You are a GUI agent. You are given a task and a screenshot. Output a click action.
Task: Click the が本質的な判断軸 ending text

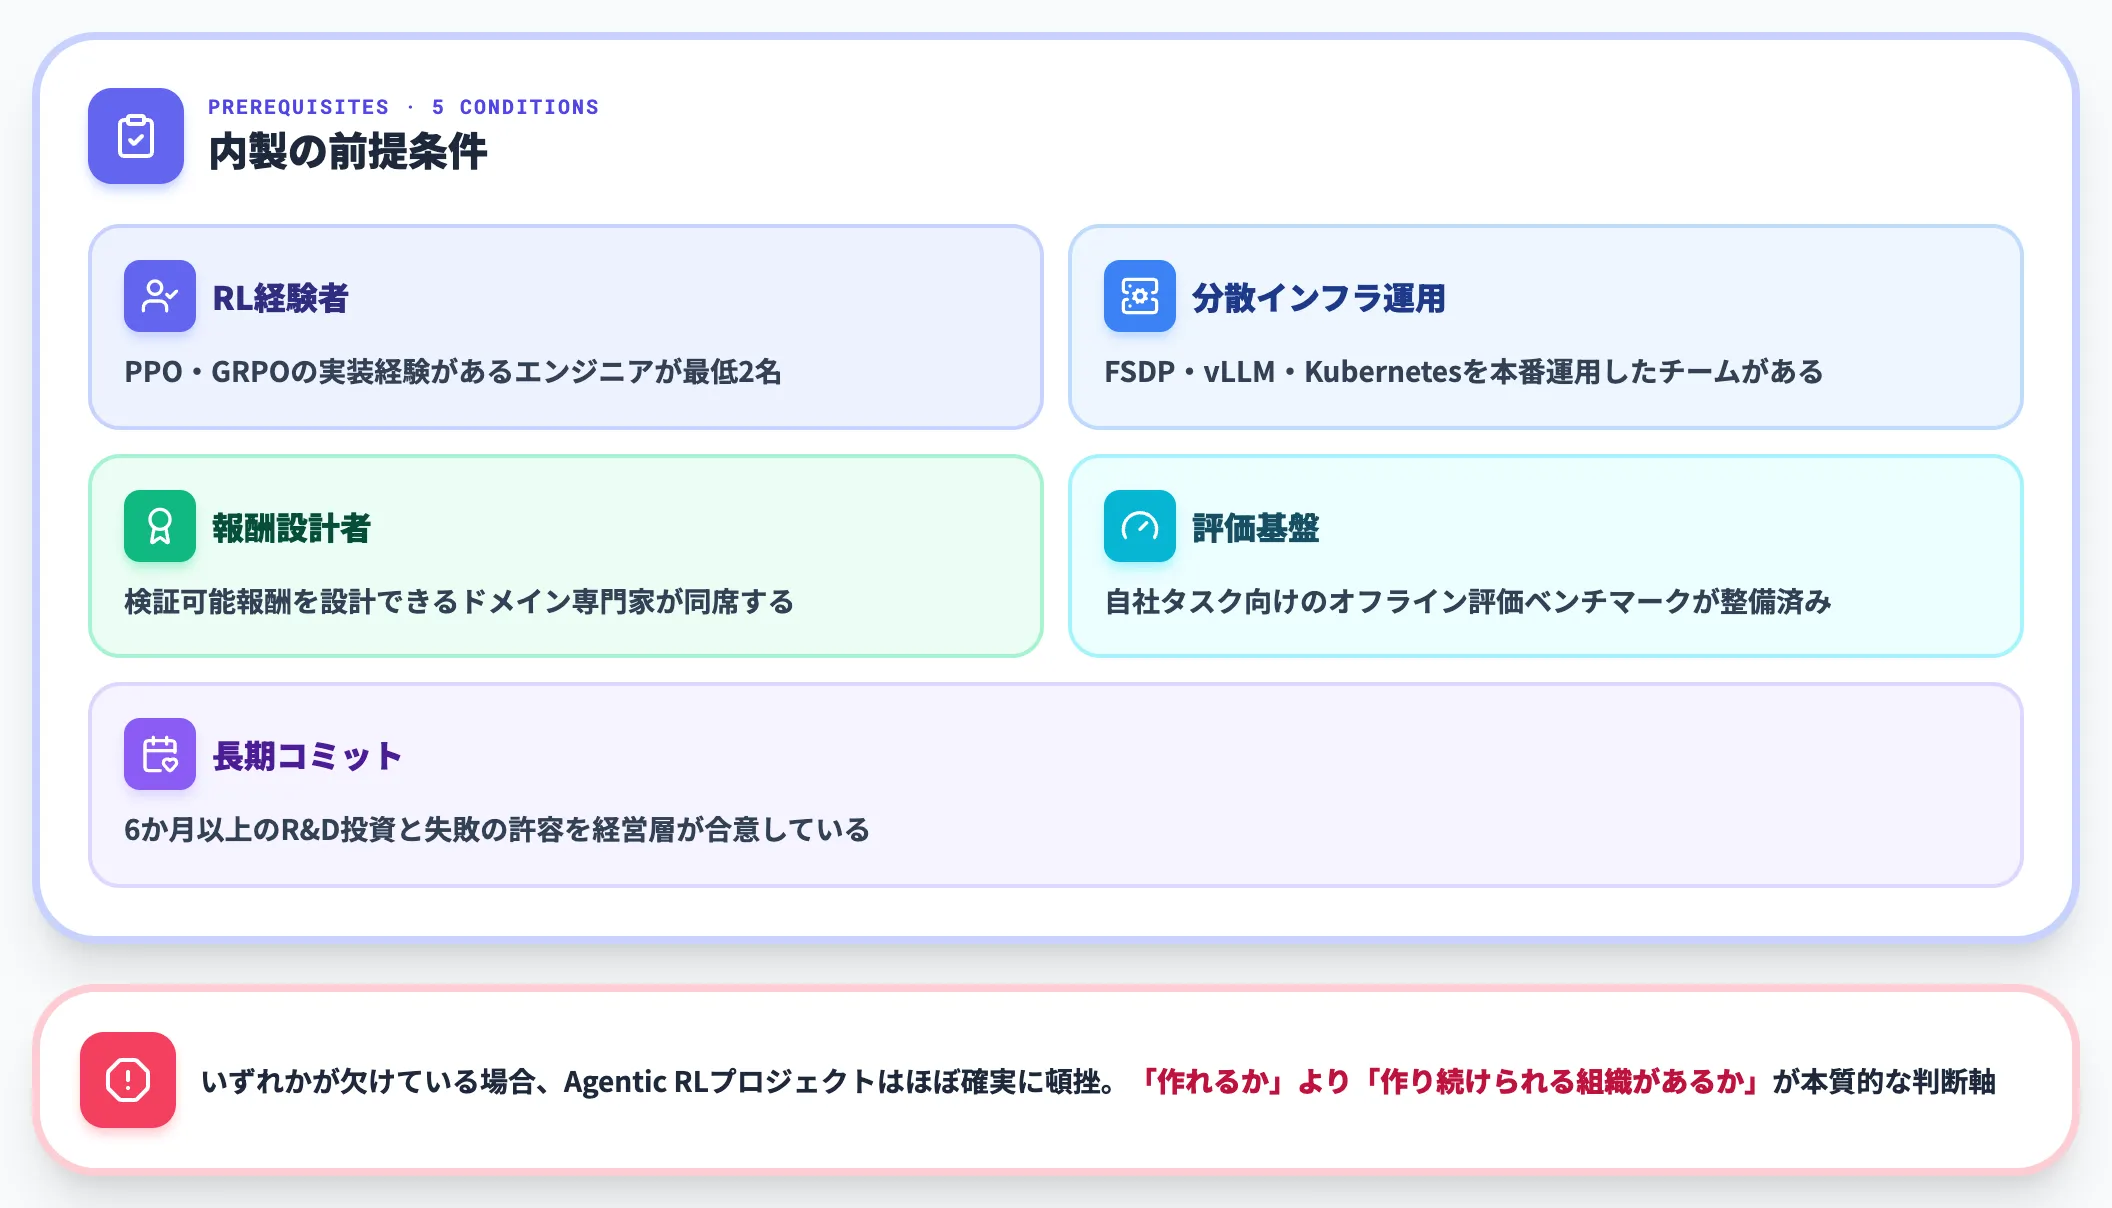tap(1884, 1081)
